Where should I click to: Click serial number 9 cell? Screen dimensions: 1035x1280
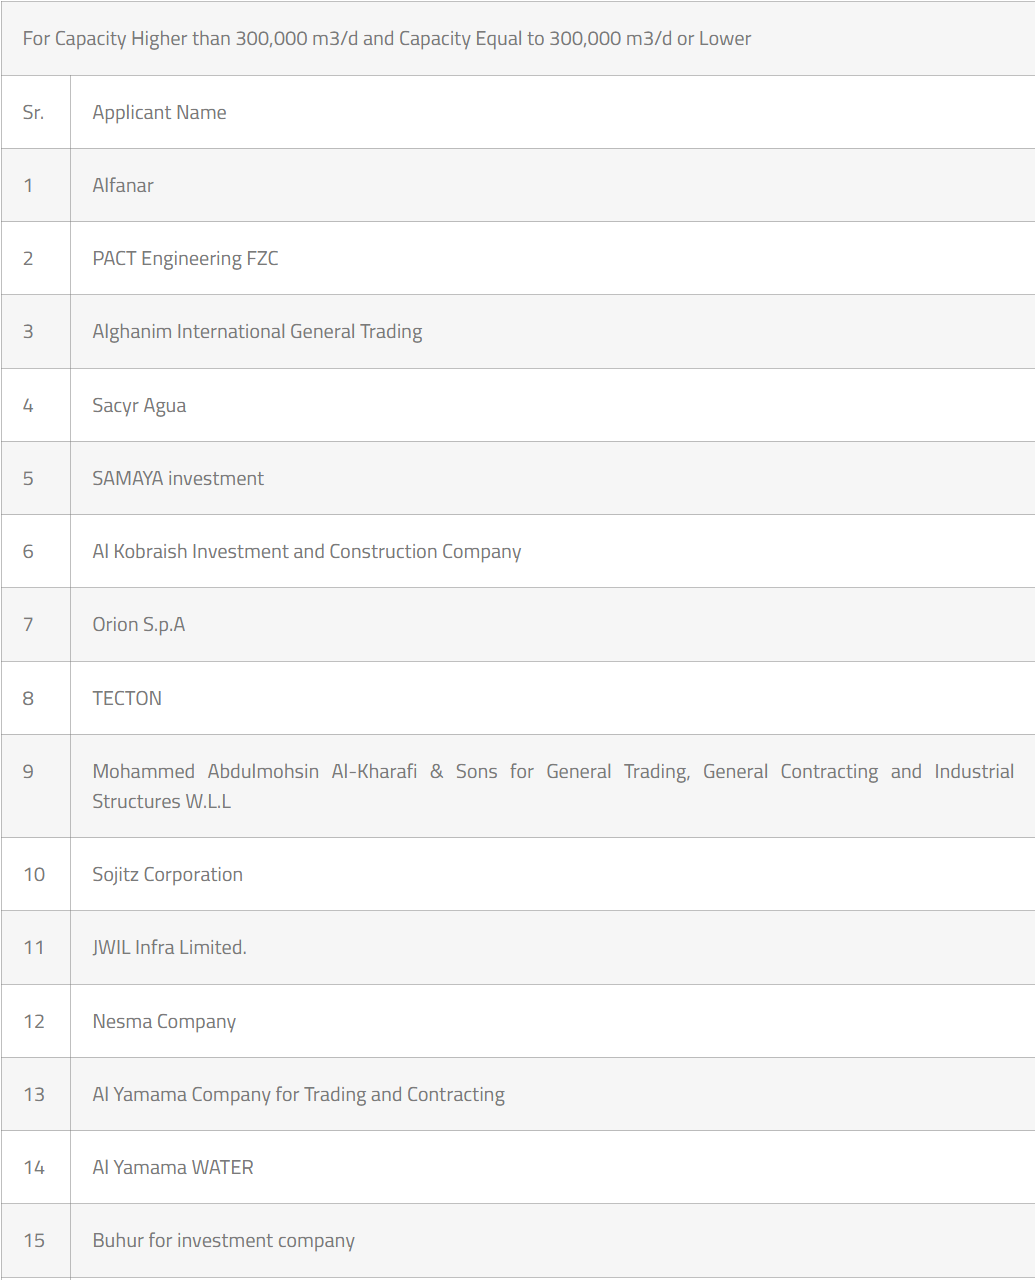(28, 772)
